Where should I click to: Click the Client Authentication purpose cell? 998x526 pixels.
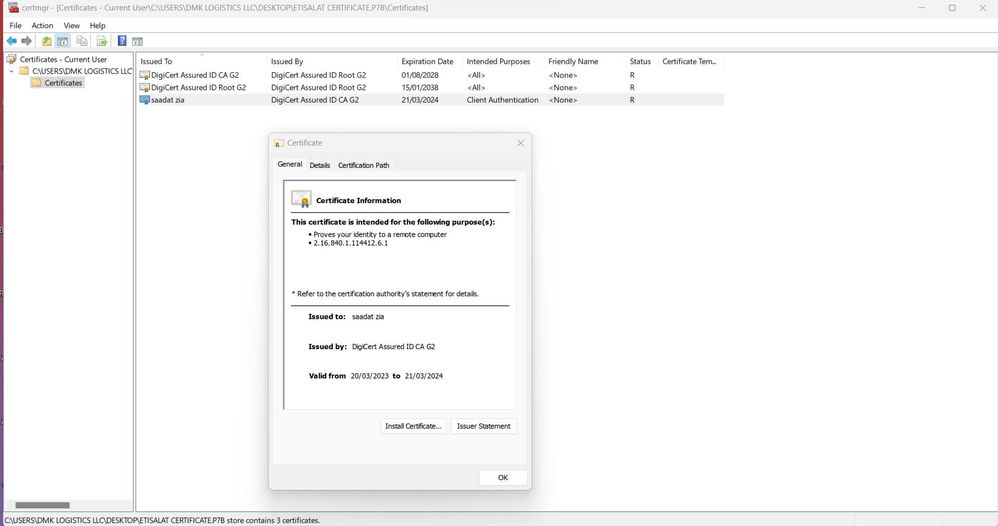pos(502,100)
